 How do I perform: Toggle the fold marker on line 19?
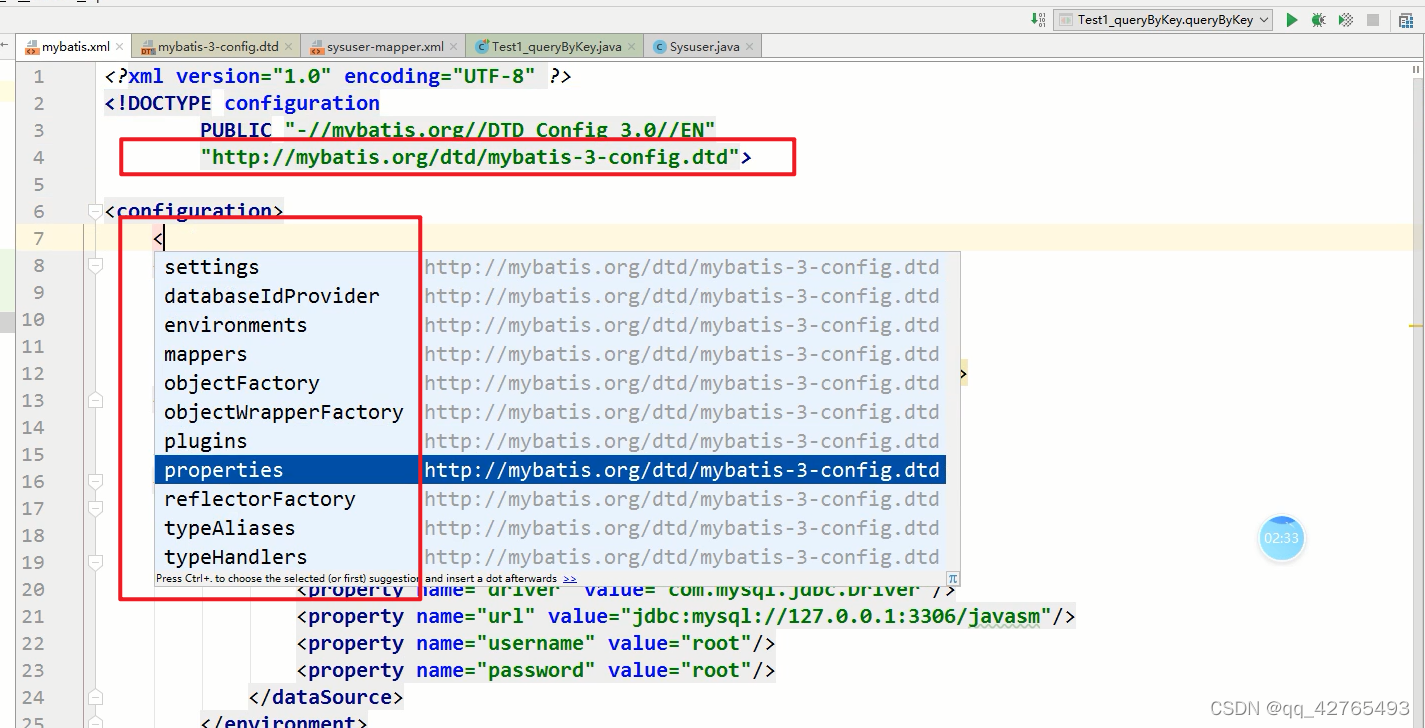(95, 562)
